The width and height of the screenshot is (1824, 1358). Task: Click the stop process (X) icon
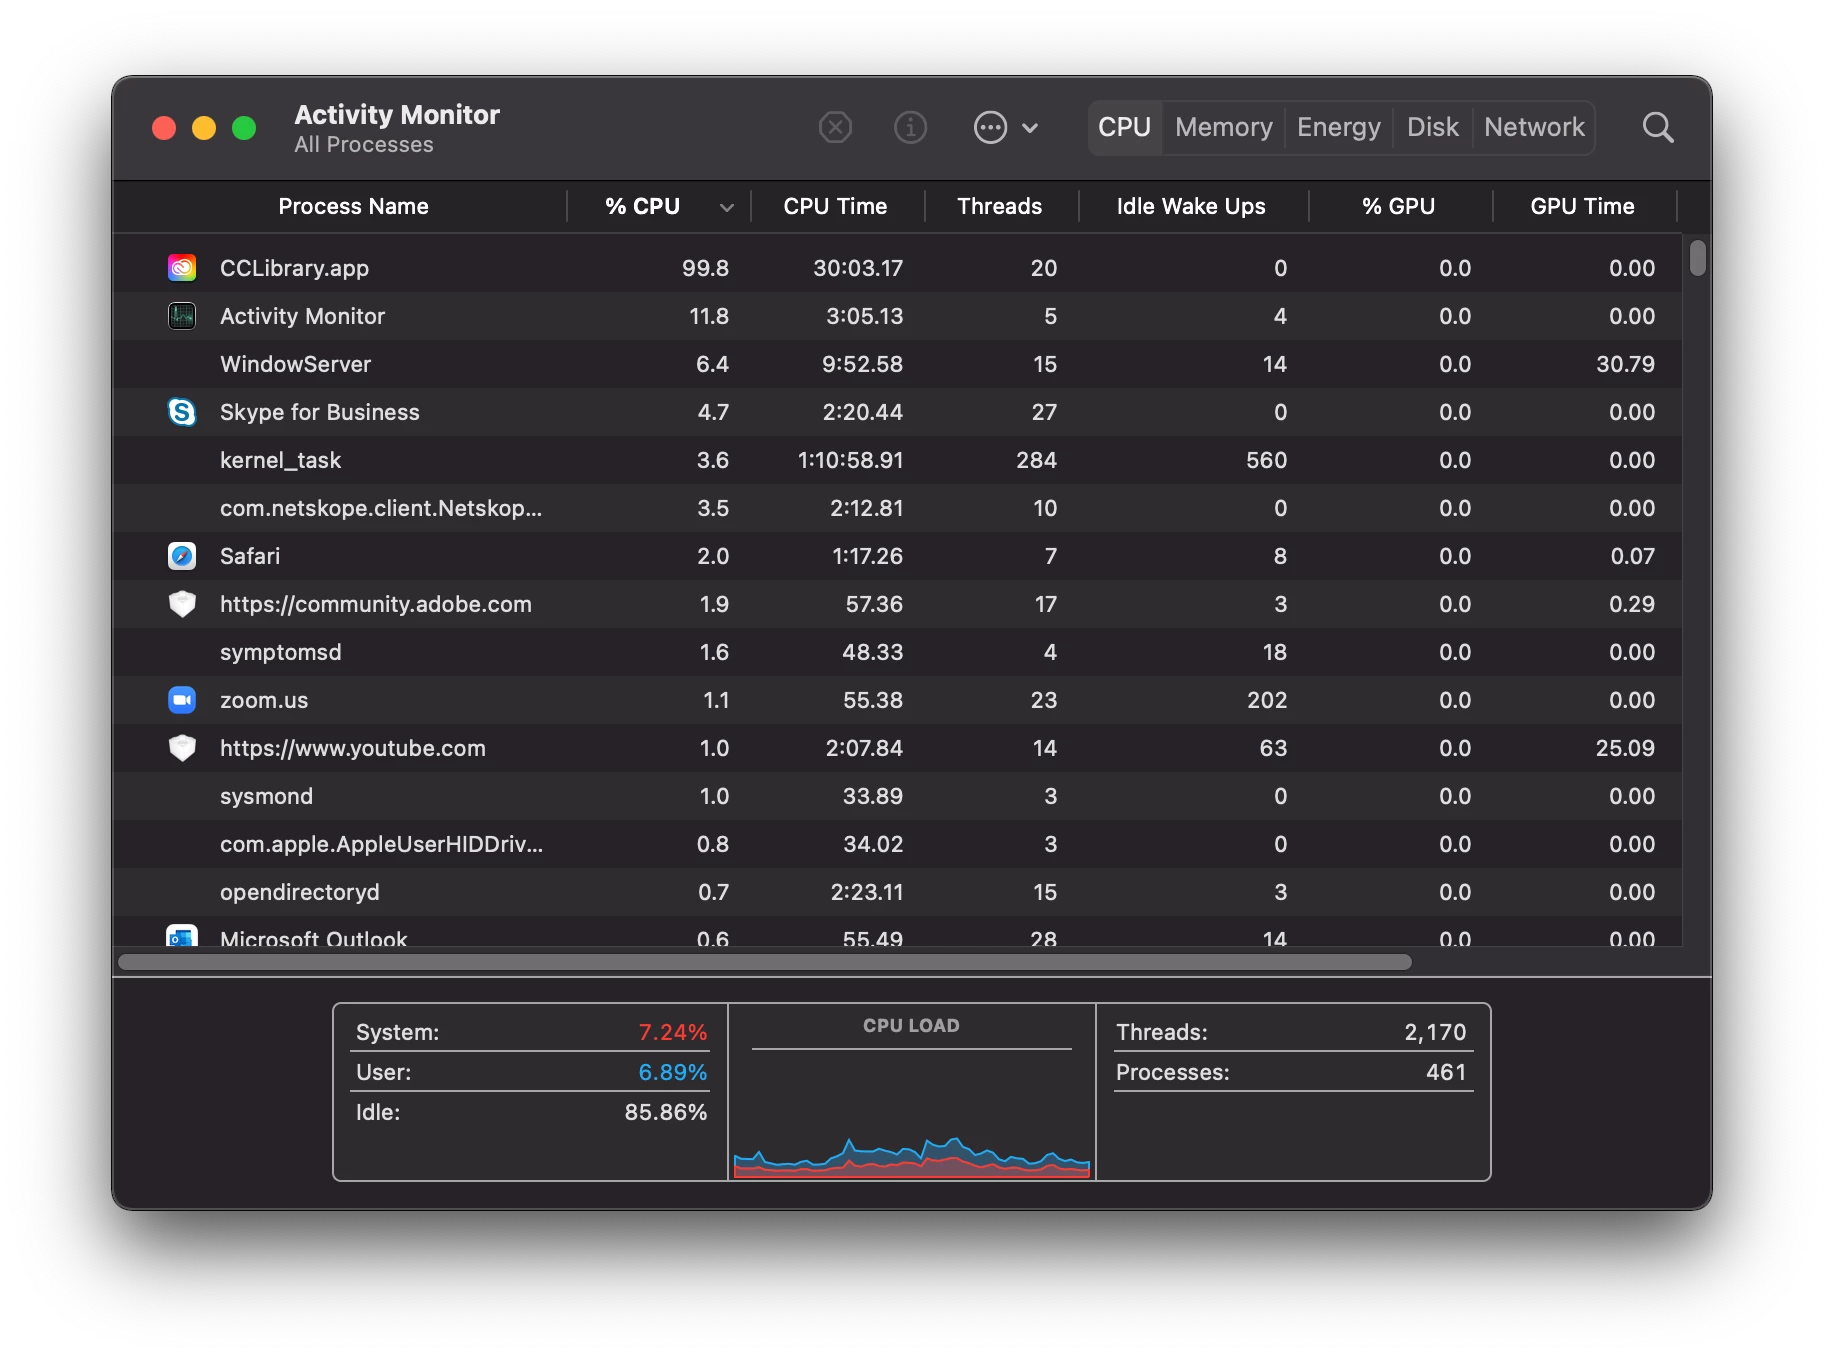(835, 127)
